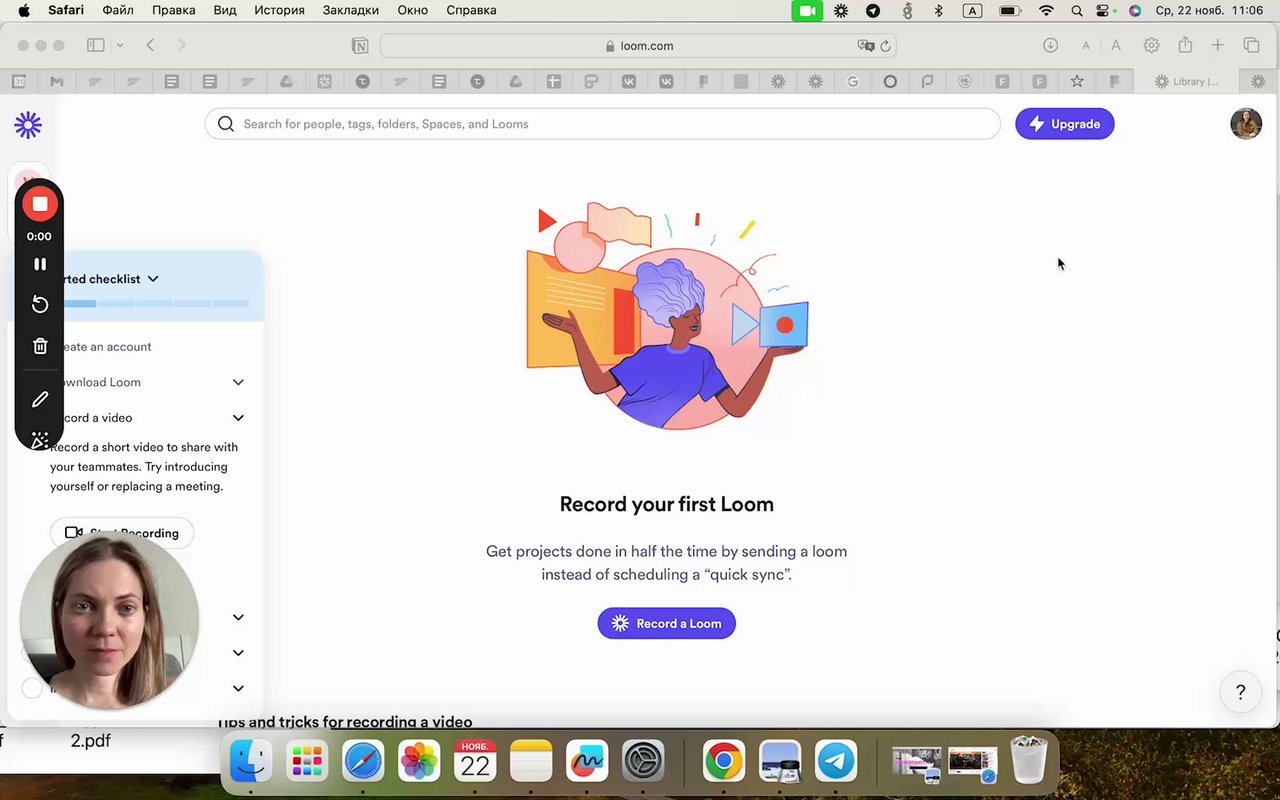Open Wi-Fi status in menu bar
The height and width of the screenshot is (800, 1280).
1046,10
